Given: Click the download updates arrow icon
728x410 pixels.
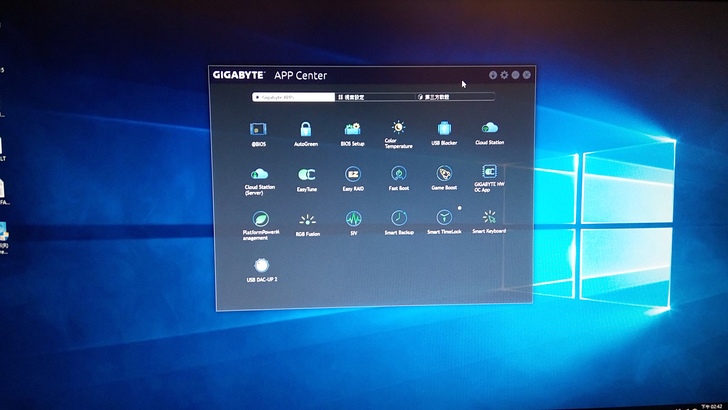Looking at the screenshot, I should (493, 75).
